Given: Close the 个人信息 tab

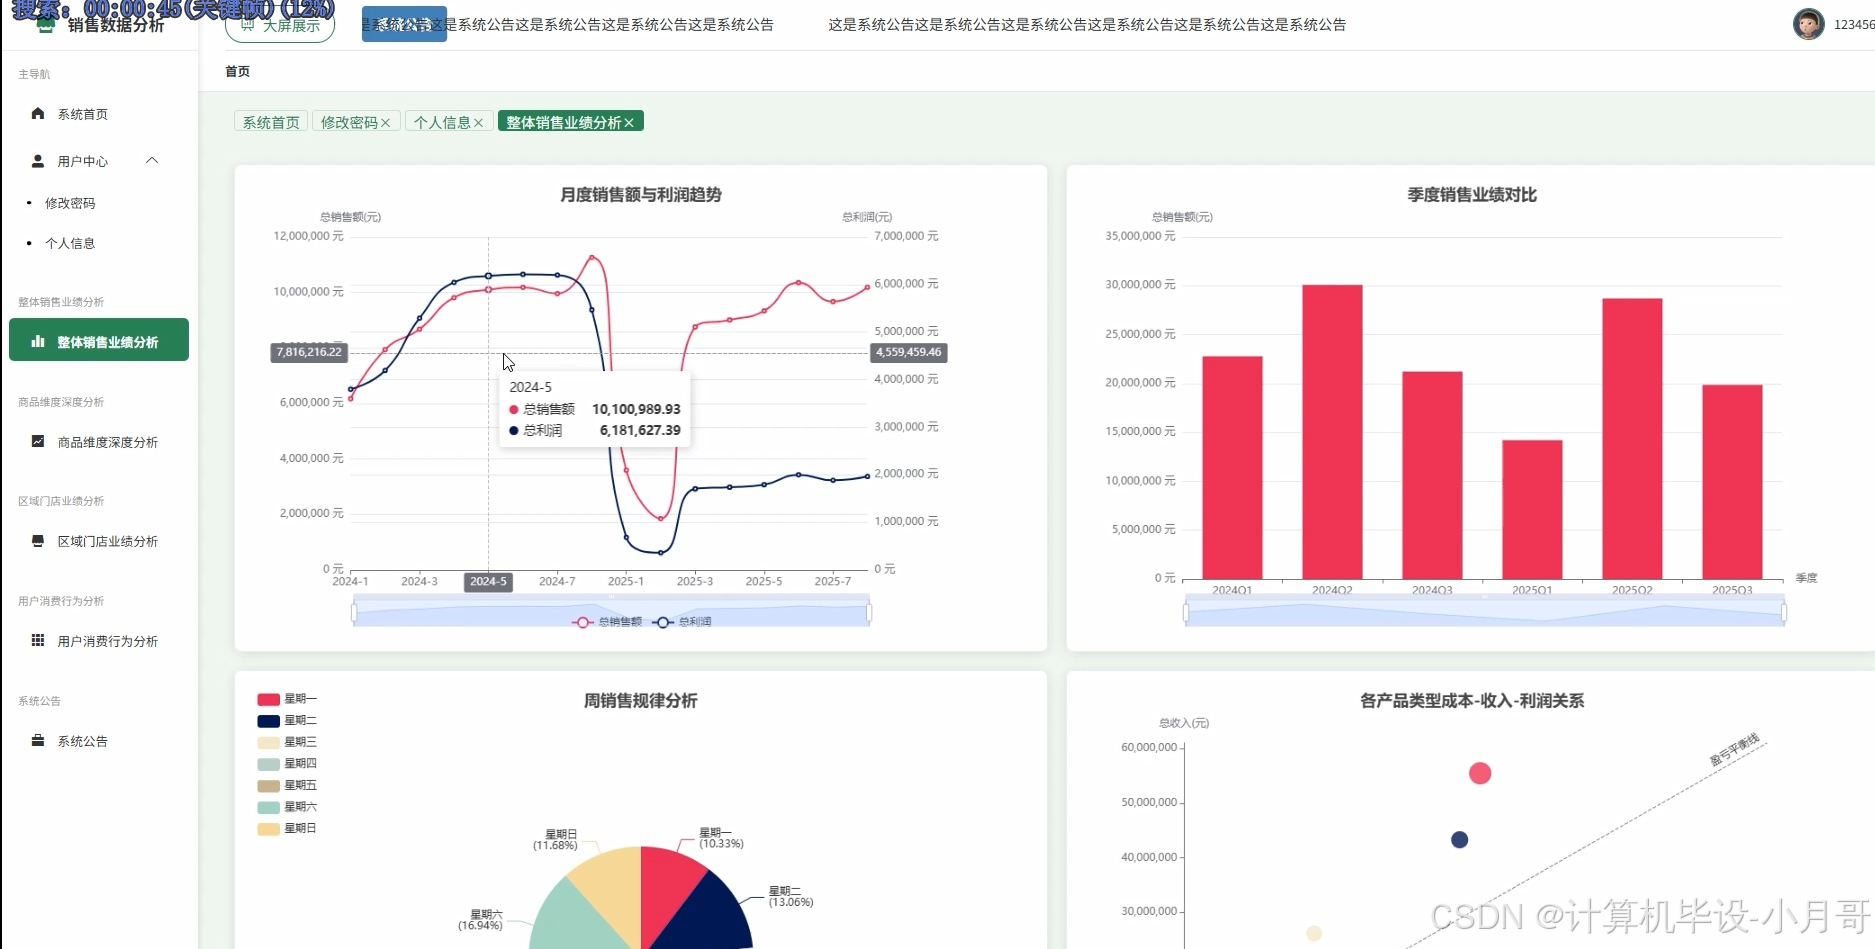Looking at the screenshot, I should tap(479, 123).
